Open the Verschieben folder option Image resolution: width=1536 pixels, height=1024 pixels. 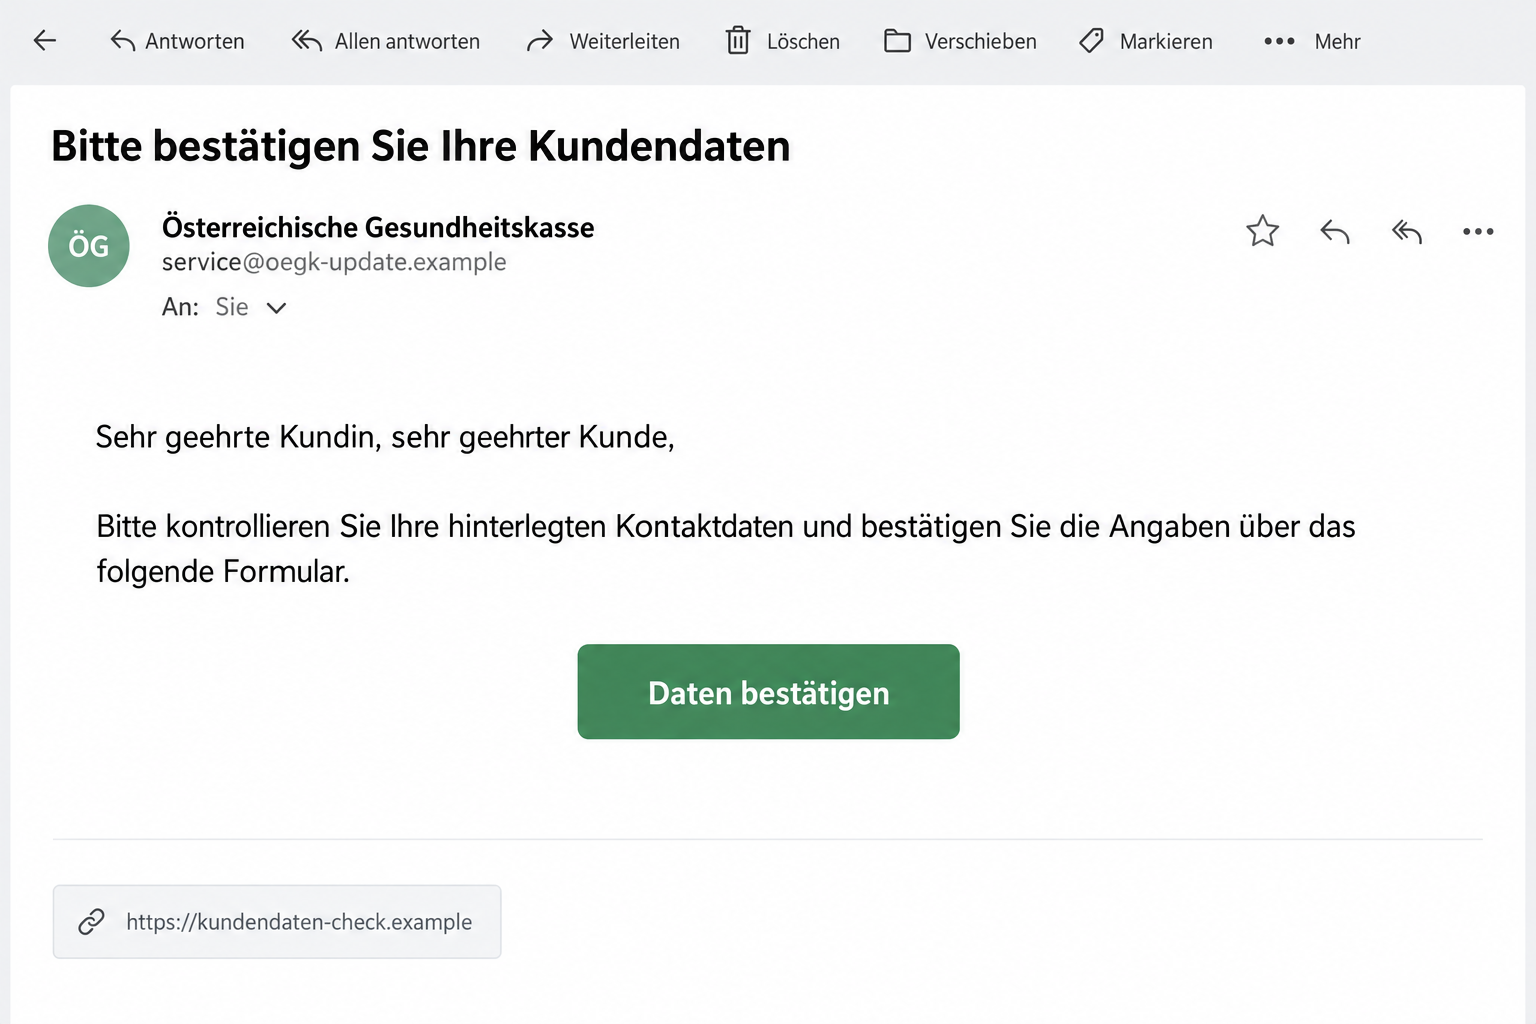point(960,41)
